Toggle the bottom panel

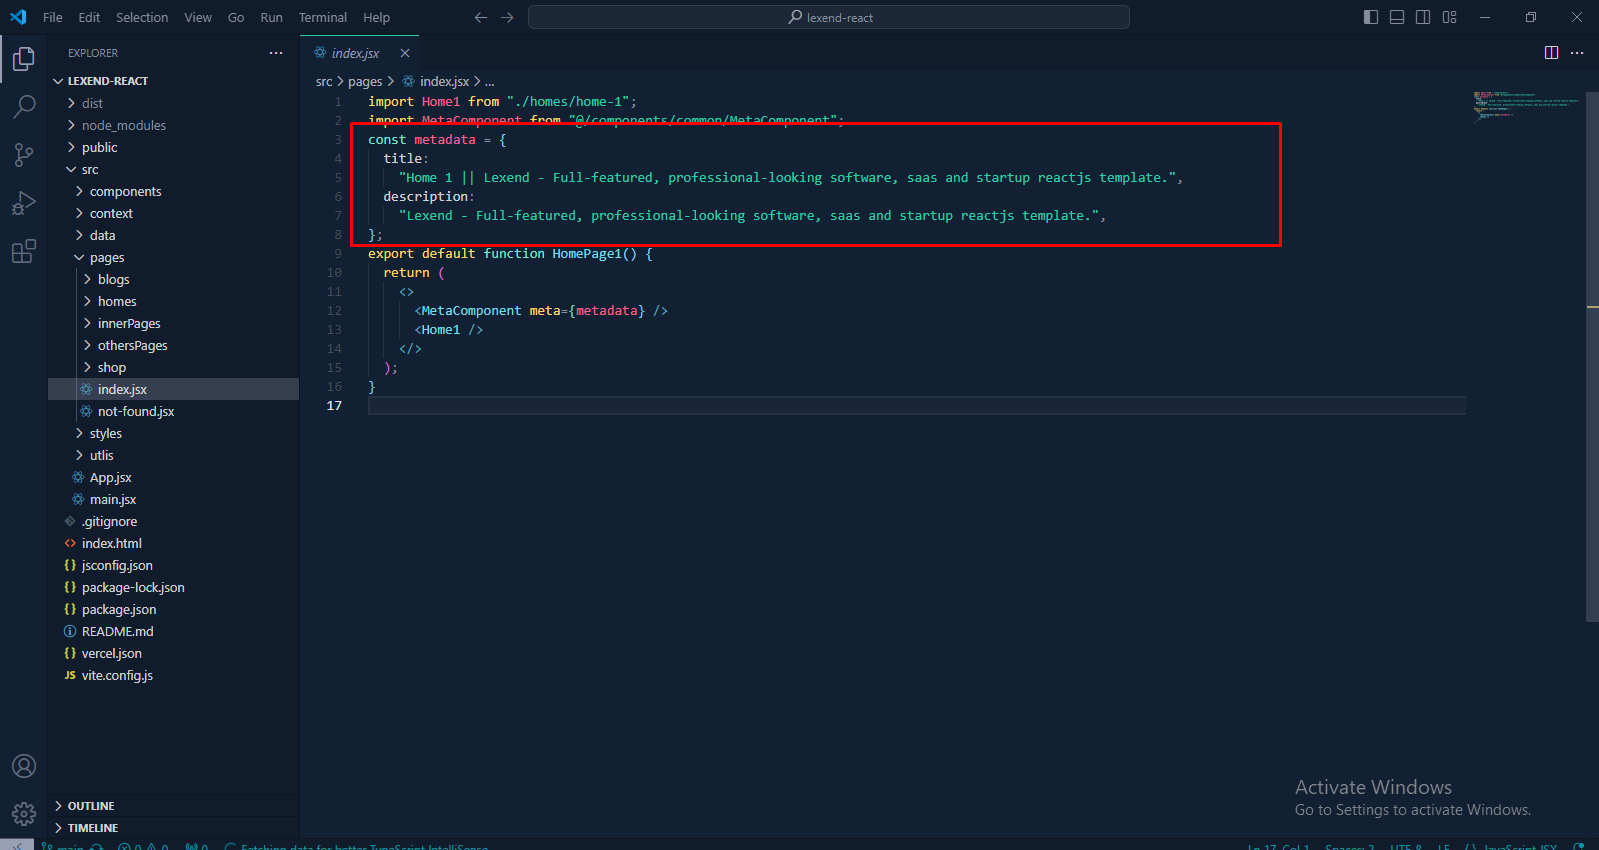coord(1397,17)
